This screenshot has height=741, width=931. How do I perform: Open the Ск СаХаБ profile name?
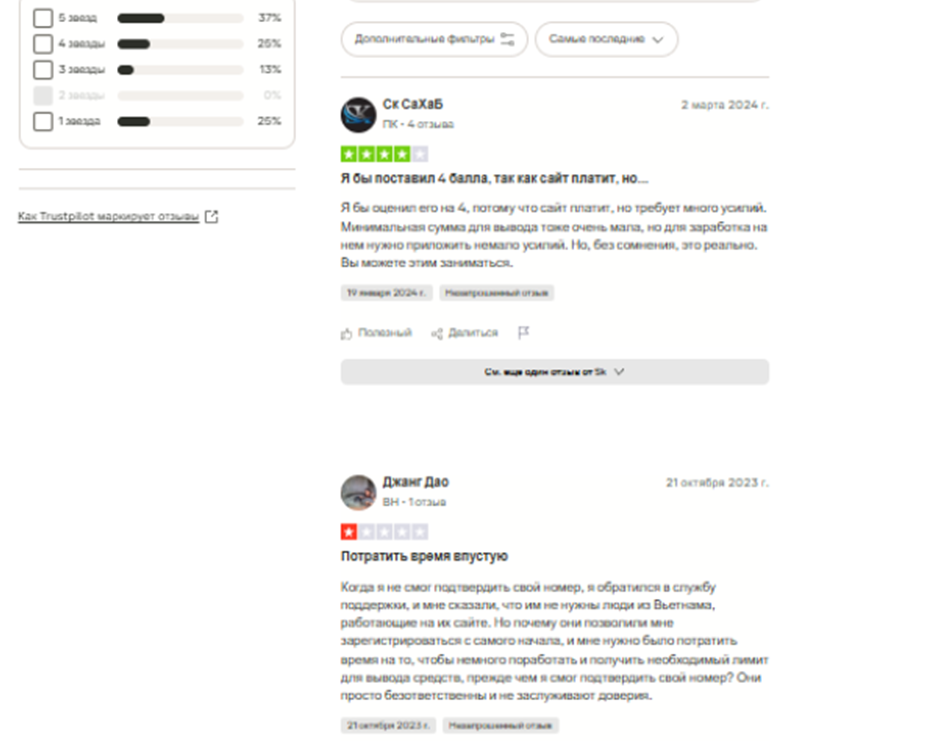(x=413, y=104)
